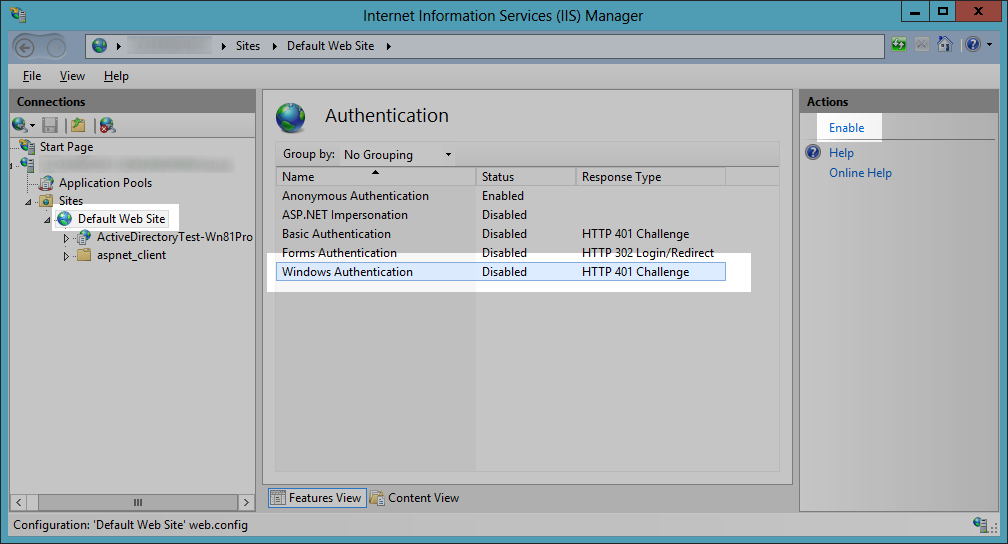Click HTTP 302 Login/Redirect cell

647,253
